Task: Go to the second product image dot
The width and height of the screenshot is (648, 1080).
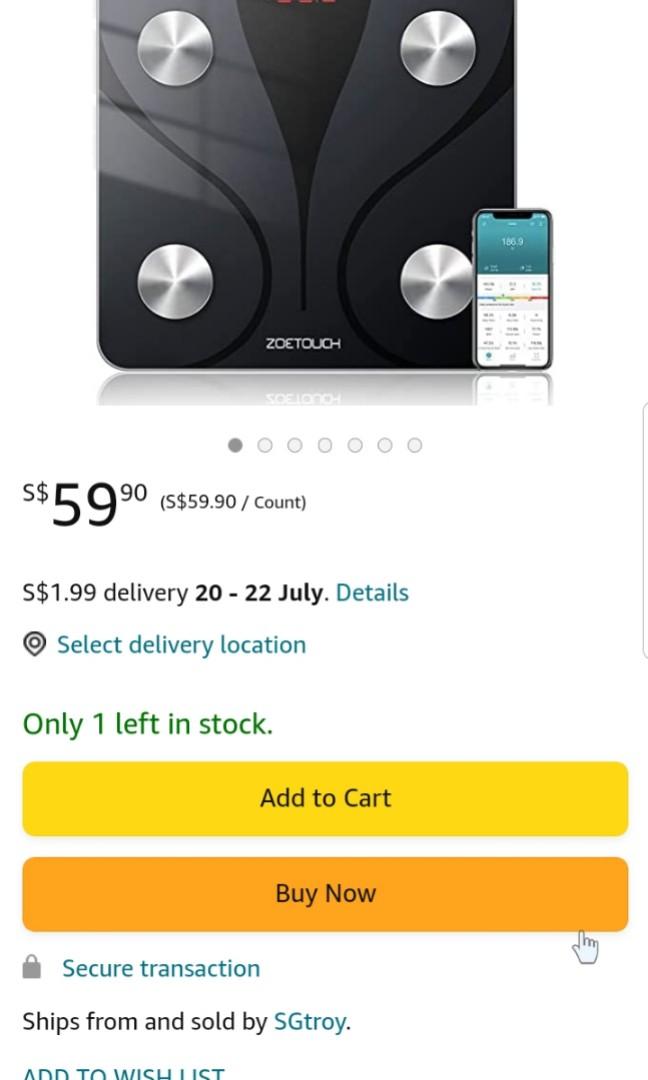Action: (x=265, y=445)
